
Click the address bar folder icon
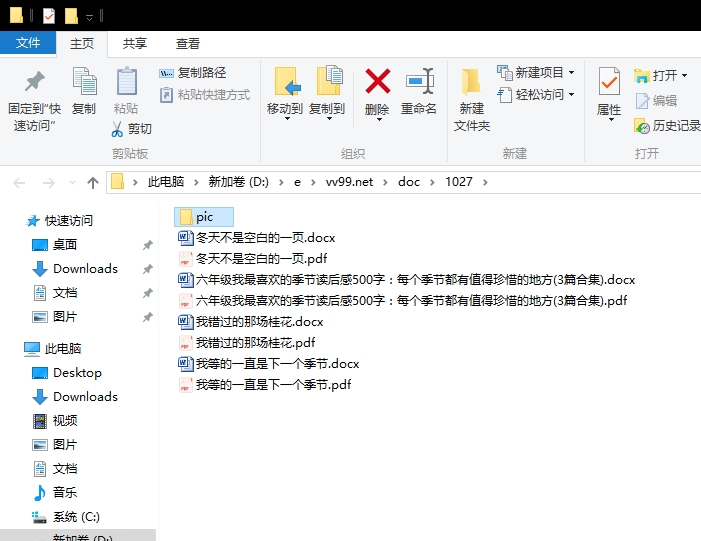[118, 182]
